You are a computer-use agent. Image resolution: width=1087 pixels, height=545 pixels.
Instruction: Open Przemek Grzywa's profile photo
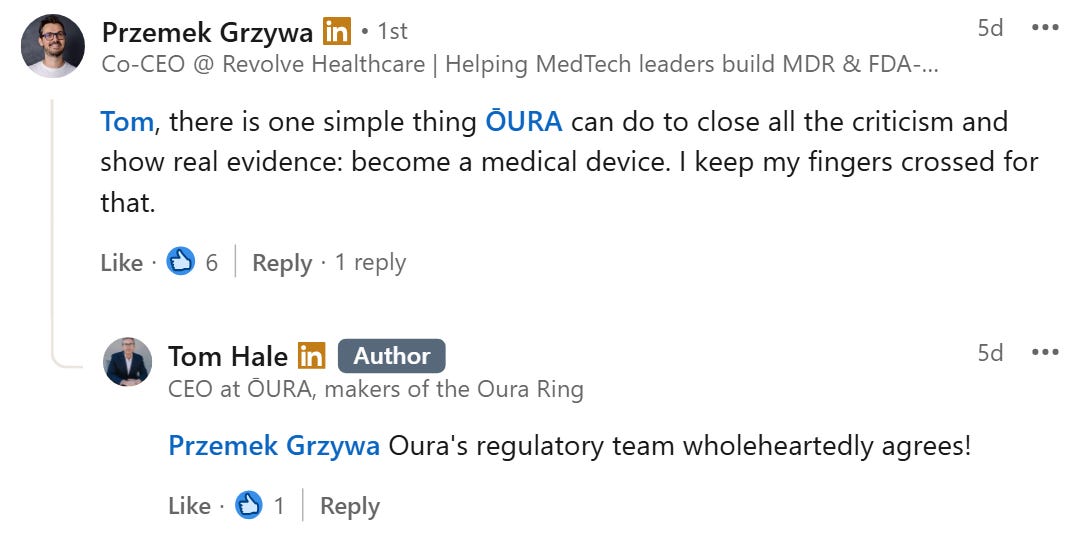click(53, 46)
